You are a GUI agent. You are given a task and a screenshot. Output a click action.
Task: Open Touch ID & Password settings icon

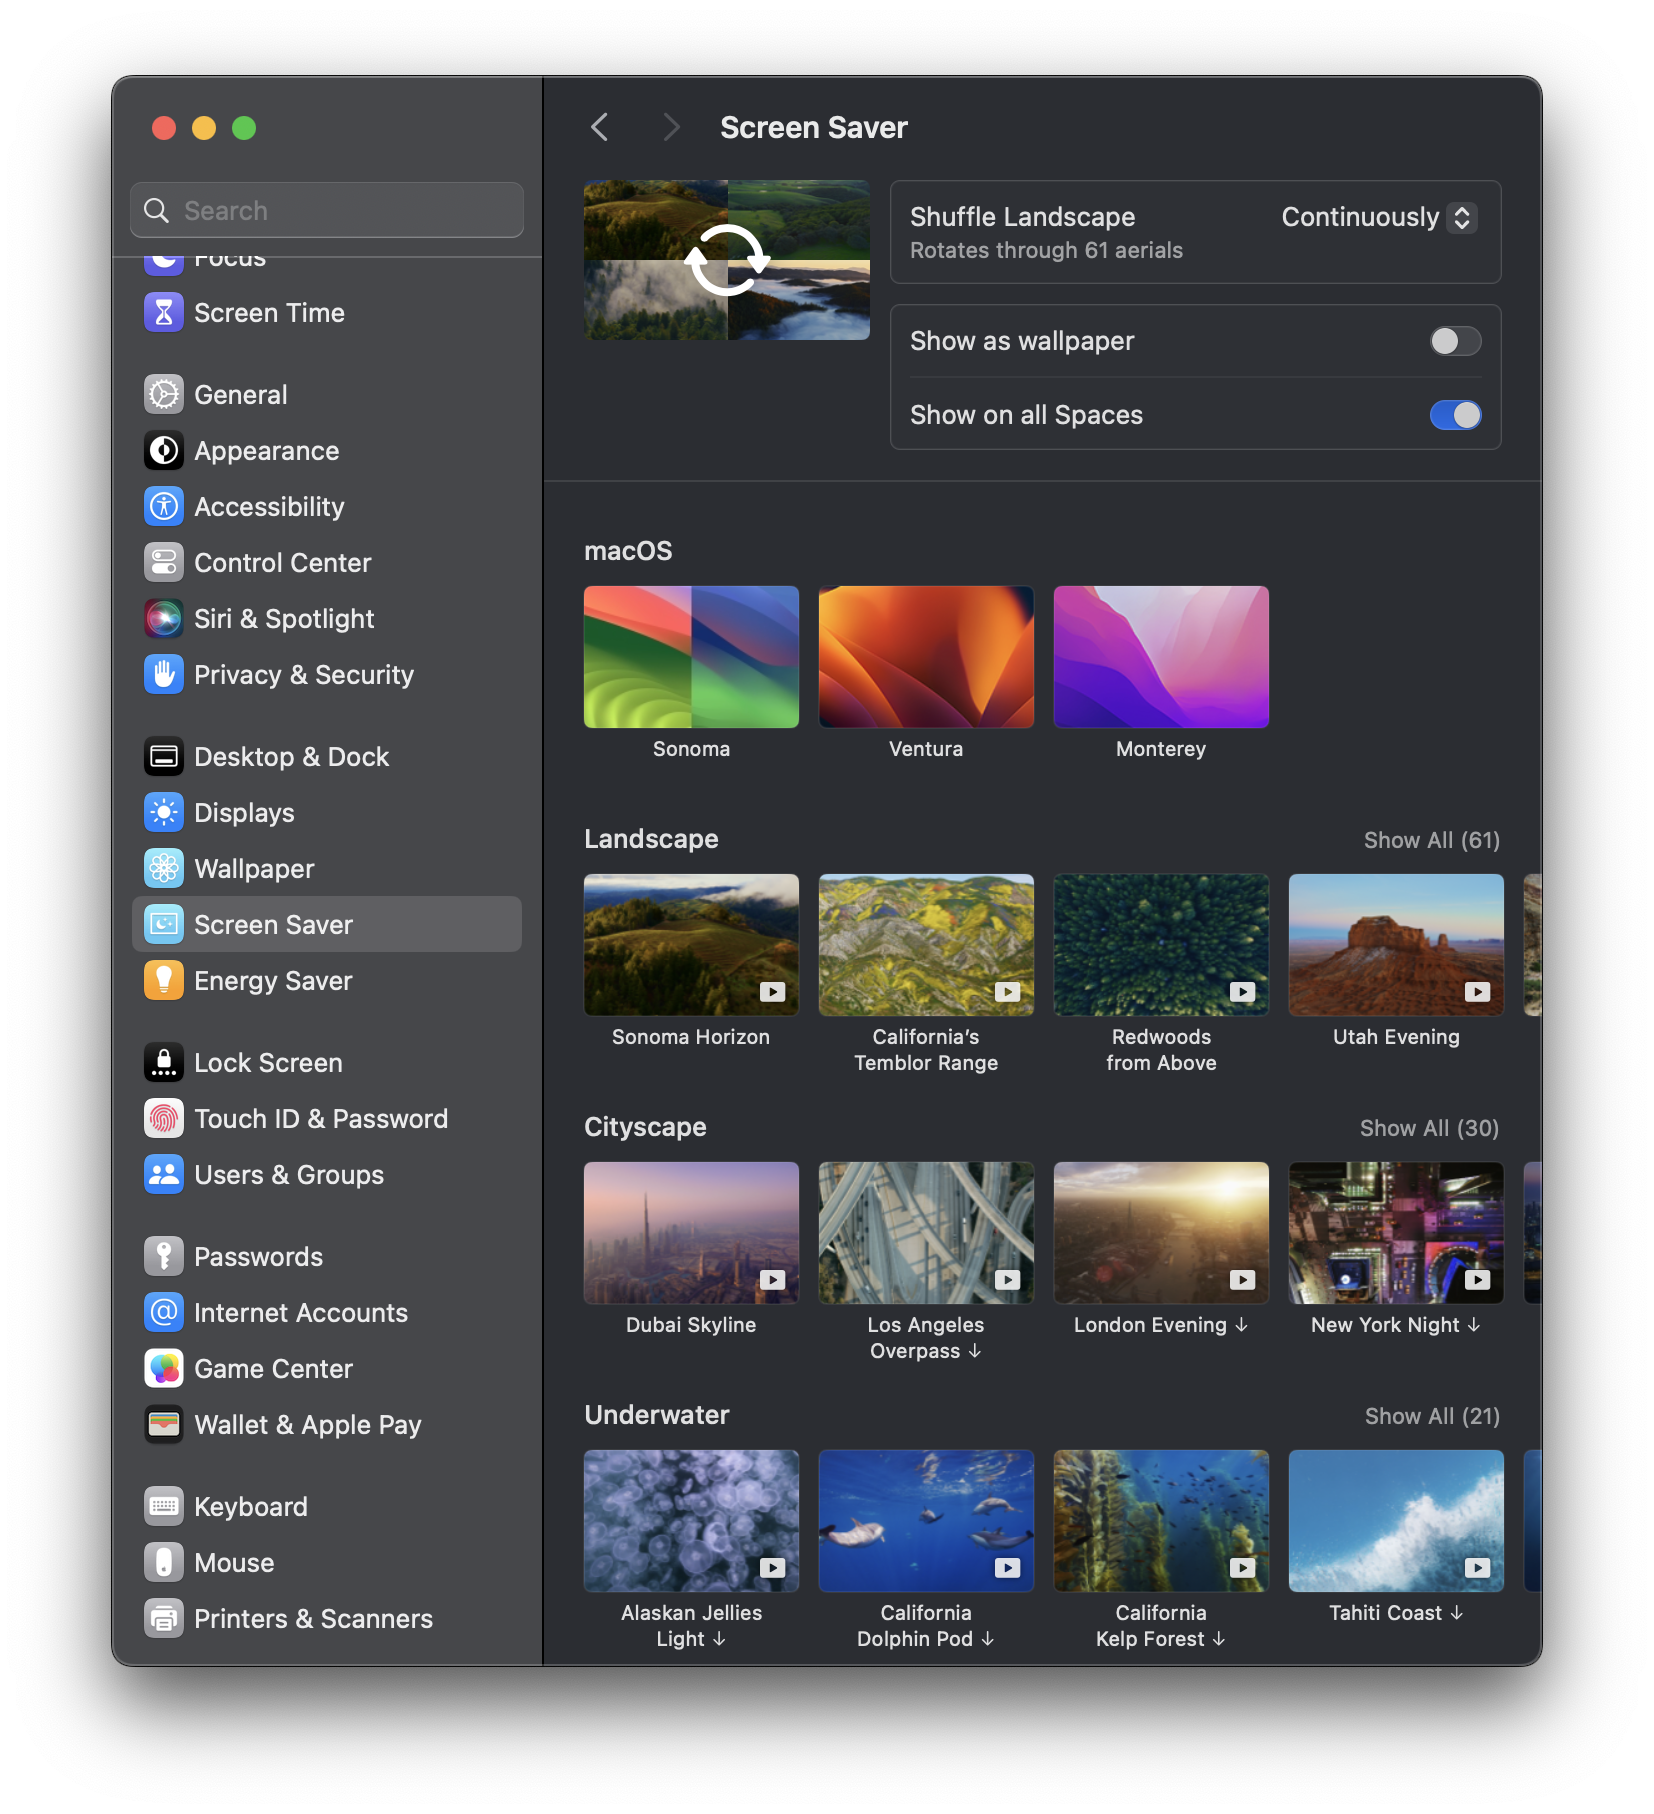(x=164, y=1118)
